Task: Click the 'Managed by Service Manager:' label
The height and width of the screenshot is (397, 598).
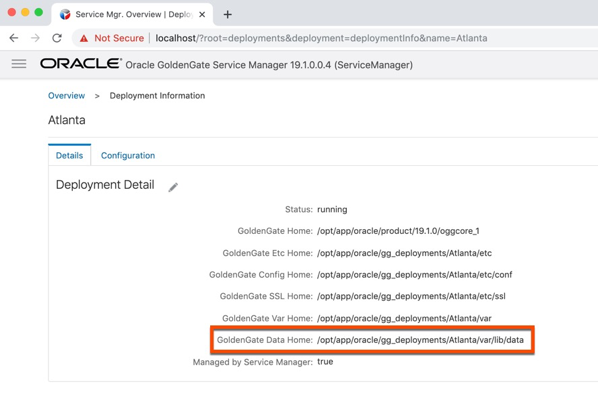Action: (x=253, y=362)
